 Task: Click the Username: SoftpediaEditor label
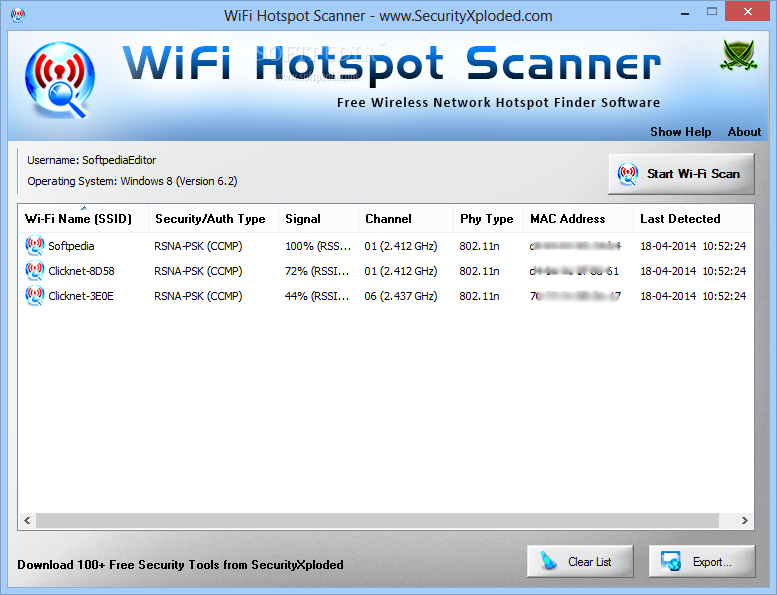pos(92,160)
